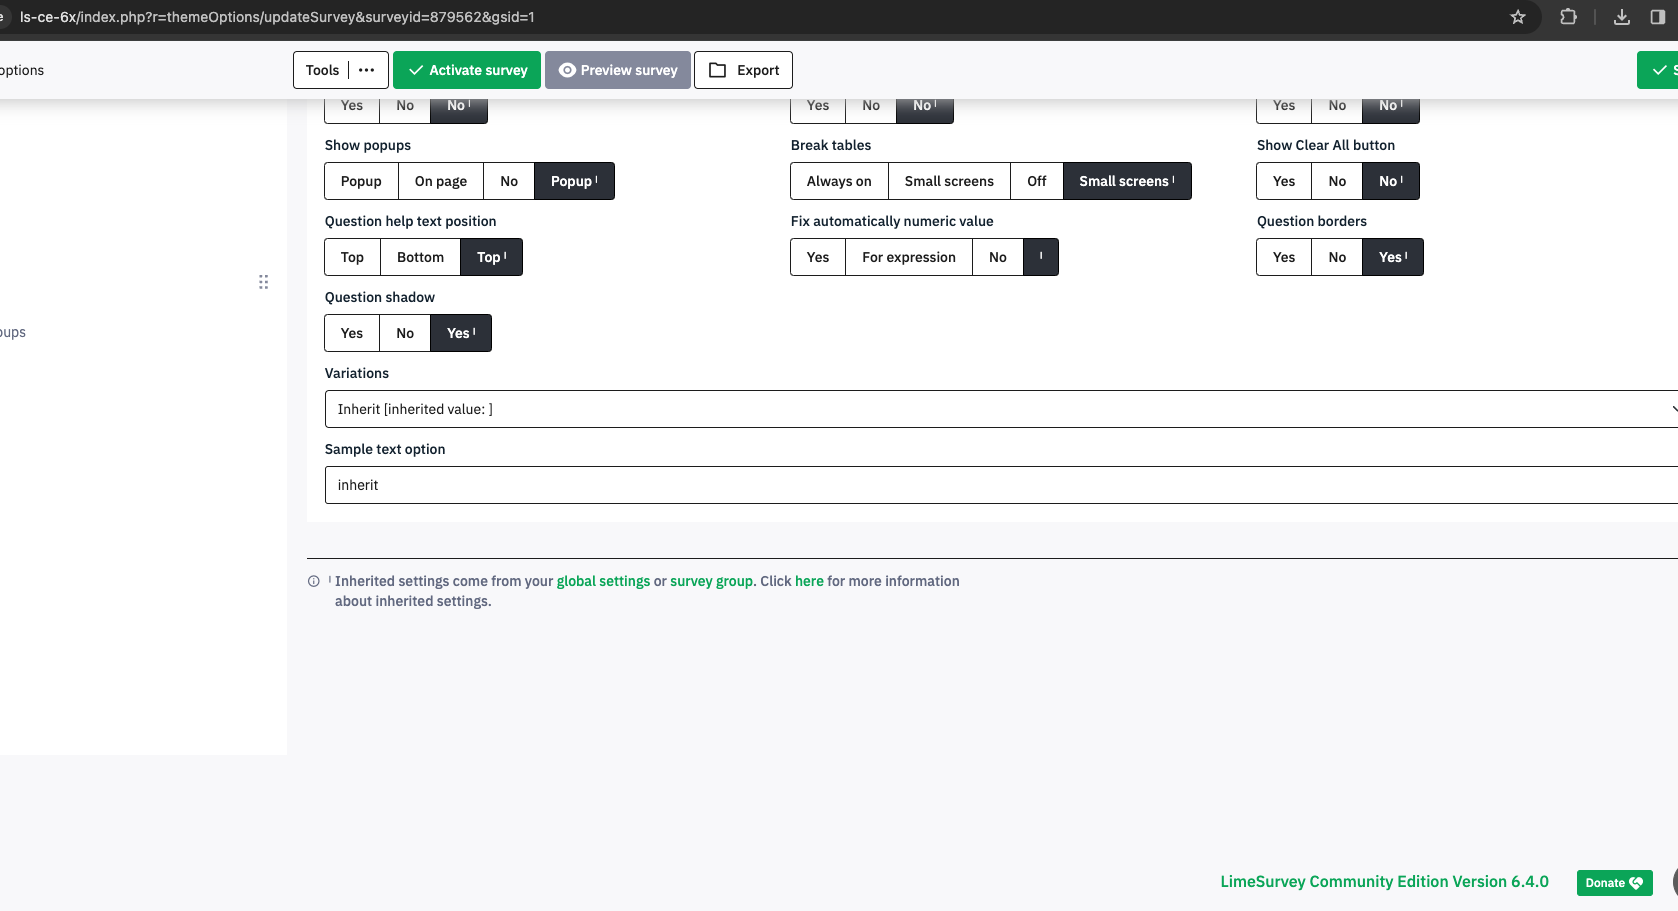The image size is (1678, 911).
Task: Click the Export button
Action: (743, 70)
